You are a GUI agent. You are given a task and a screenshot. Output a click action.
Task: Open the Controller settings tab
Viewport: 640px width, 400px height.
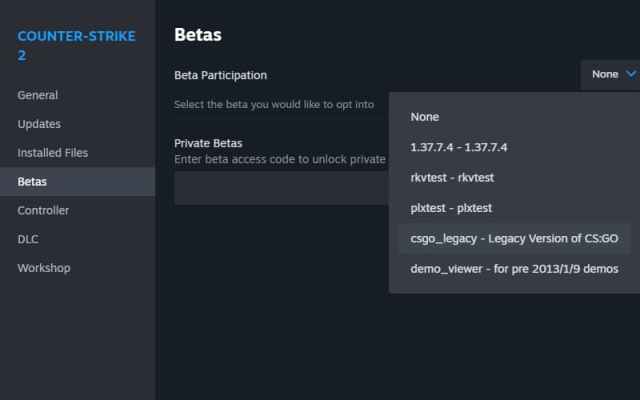coord(43,211)
